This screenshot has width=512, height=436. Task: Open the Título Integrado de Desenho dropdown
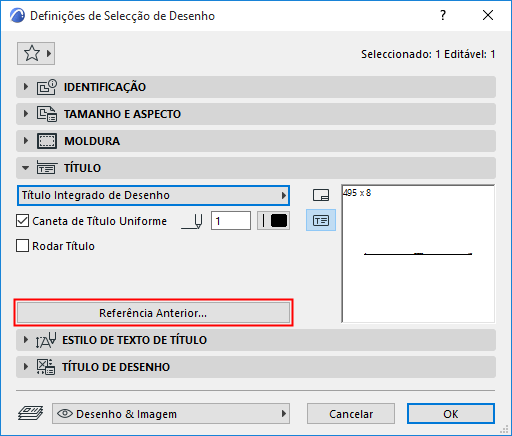point(153,195)
